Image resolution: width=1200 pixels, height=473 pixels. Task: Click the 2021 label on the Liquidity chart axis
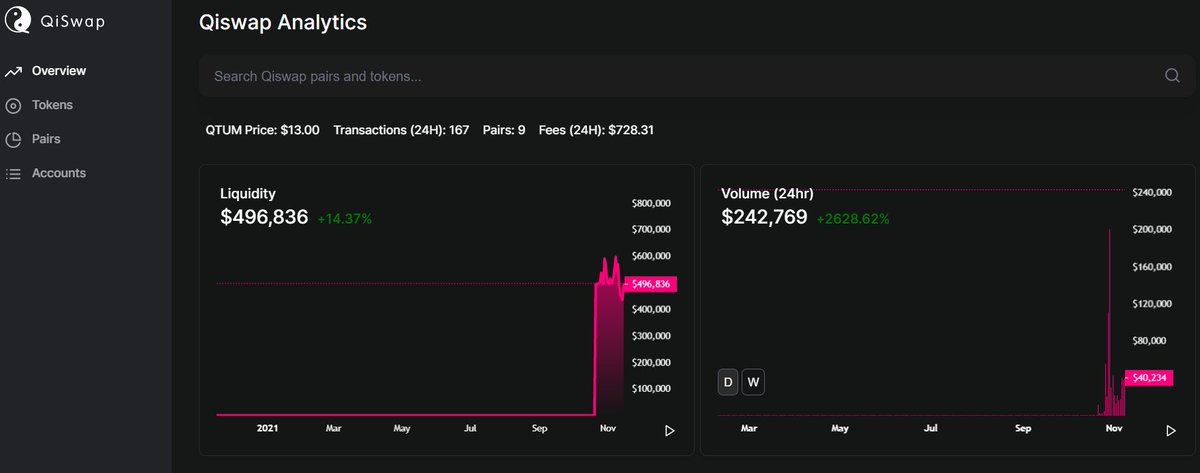coord(267,428)
